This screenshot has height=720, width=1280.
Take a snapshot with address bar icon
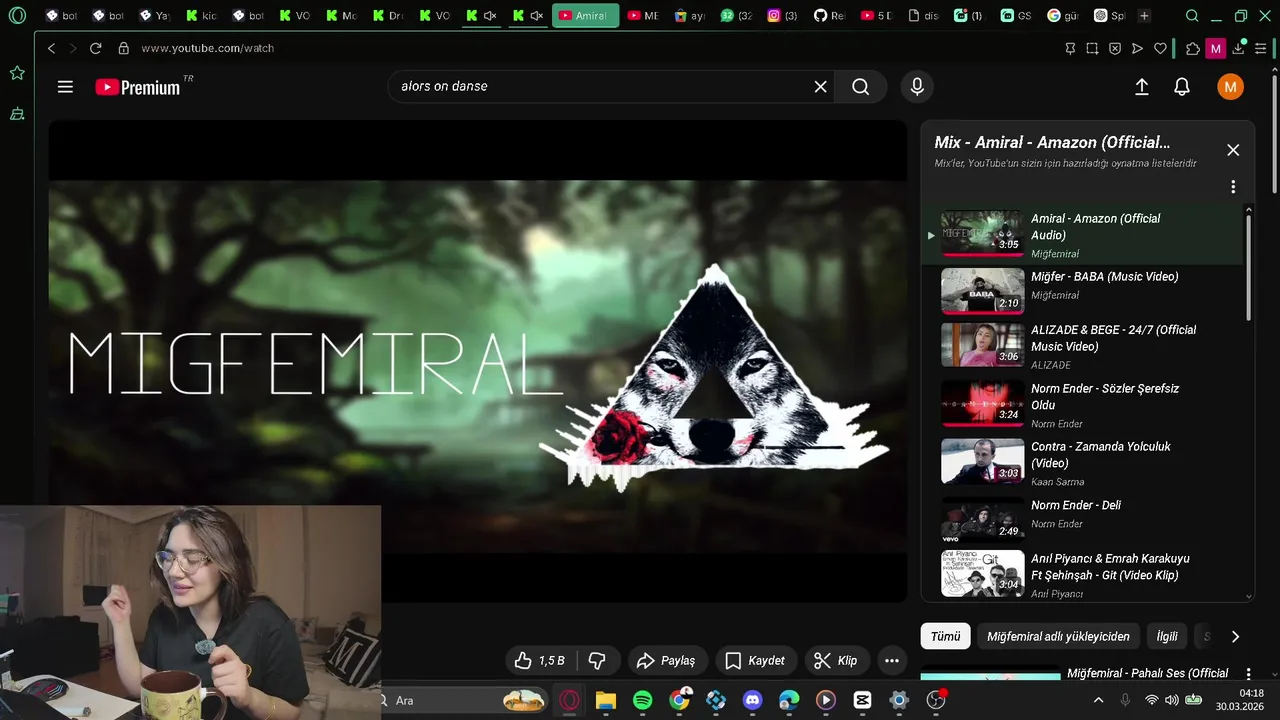1092,48
